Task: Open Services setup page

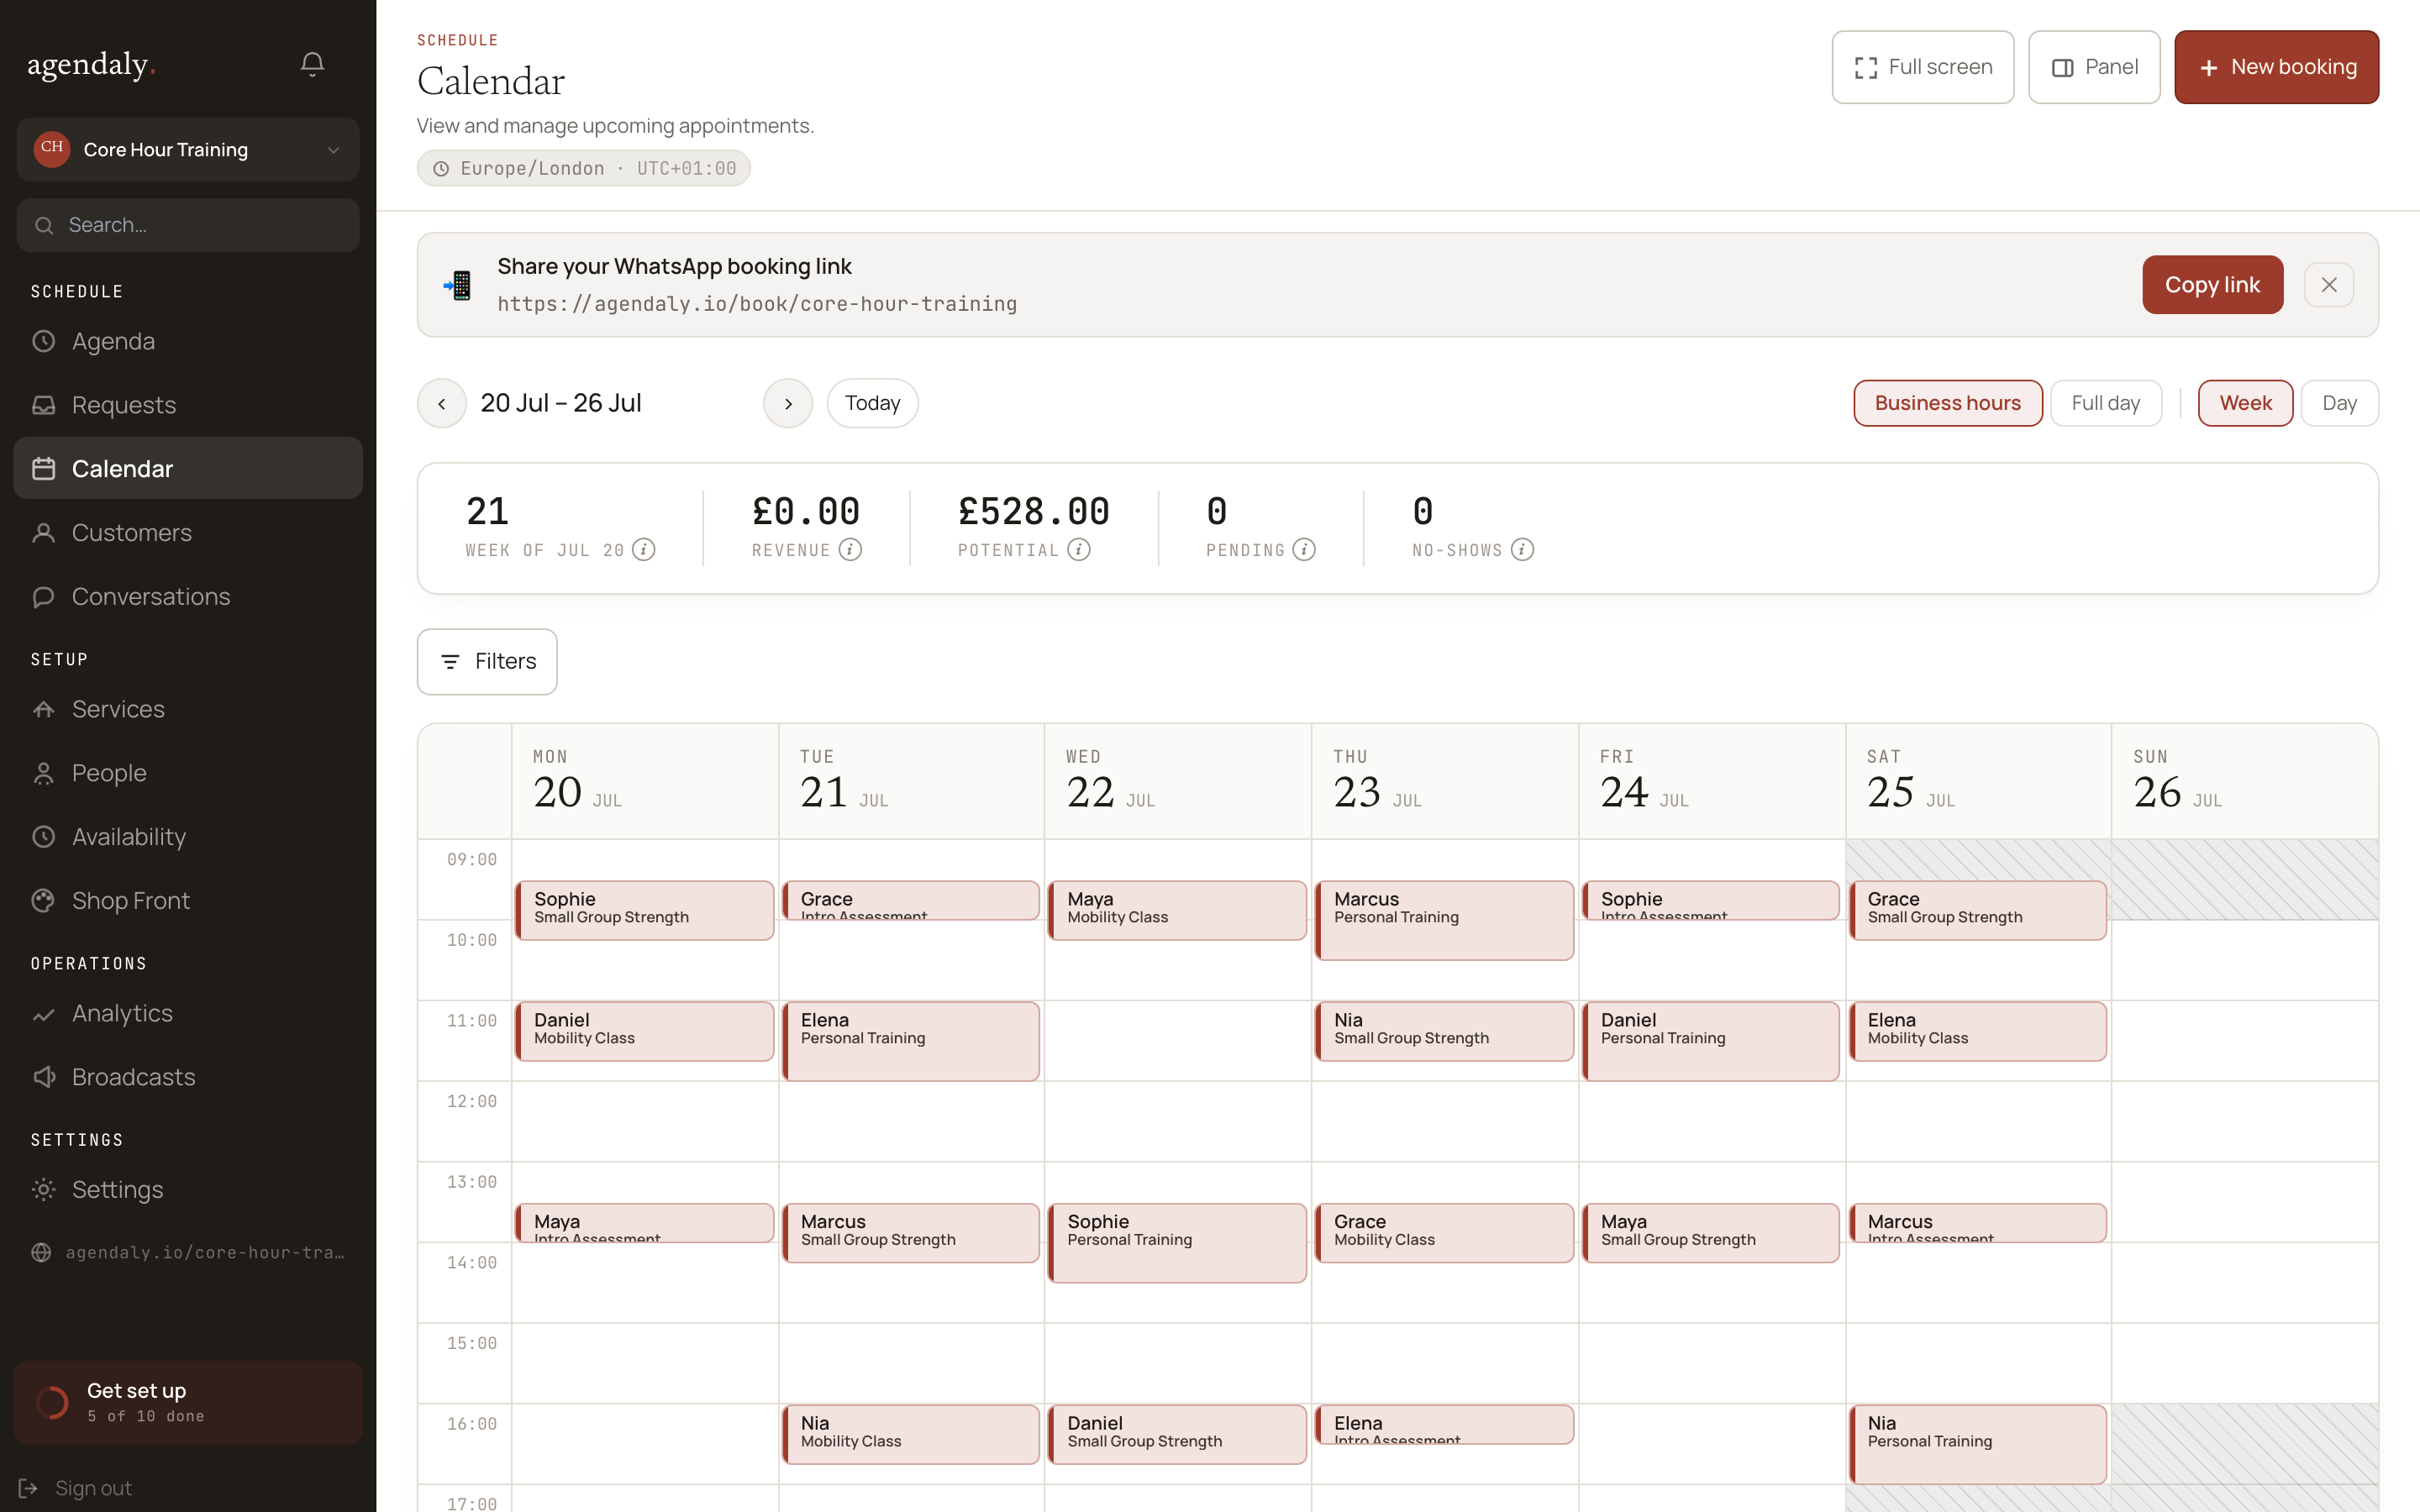Action: click(x=188, y=709)
